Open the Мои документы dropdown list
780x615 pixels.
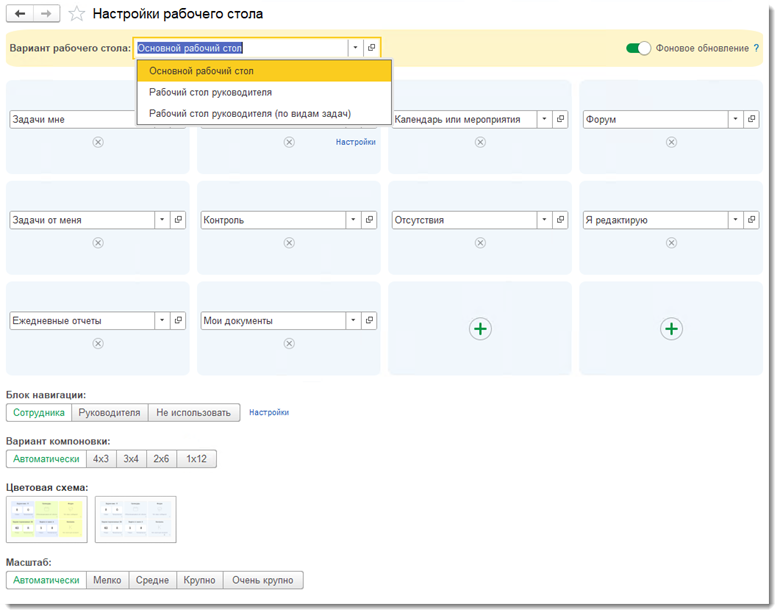tap(354, 321)
